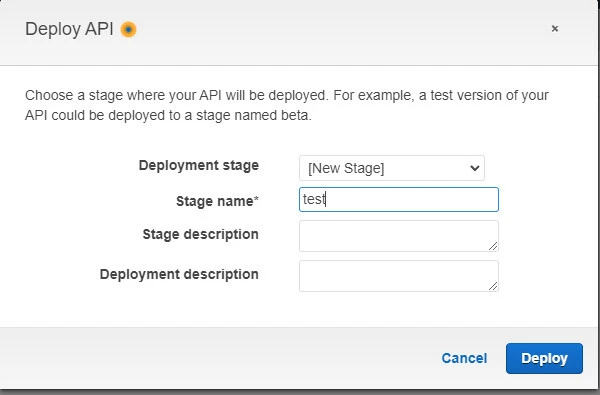The height and width of the screenshot is (395, 600).
Task: Cancel the API deployment
Action: (464, 358)
